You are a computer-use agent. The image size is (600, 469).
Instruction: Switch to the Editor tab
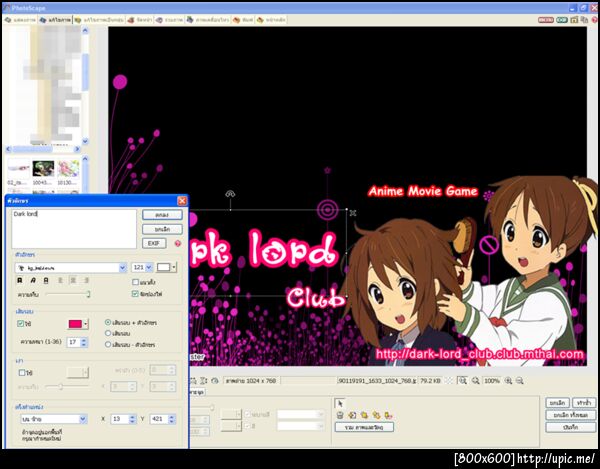click(x=55, y=20)
